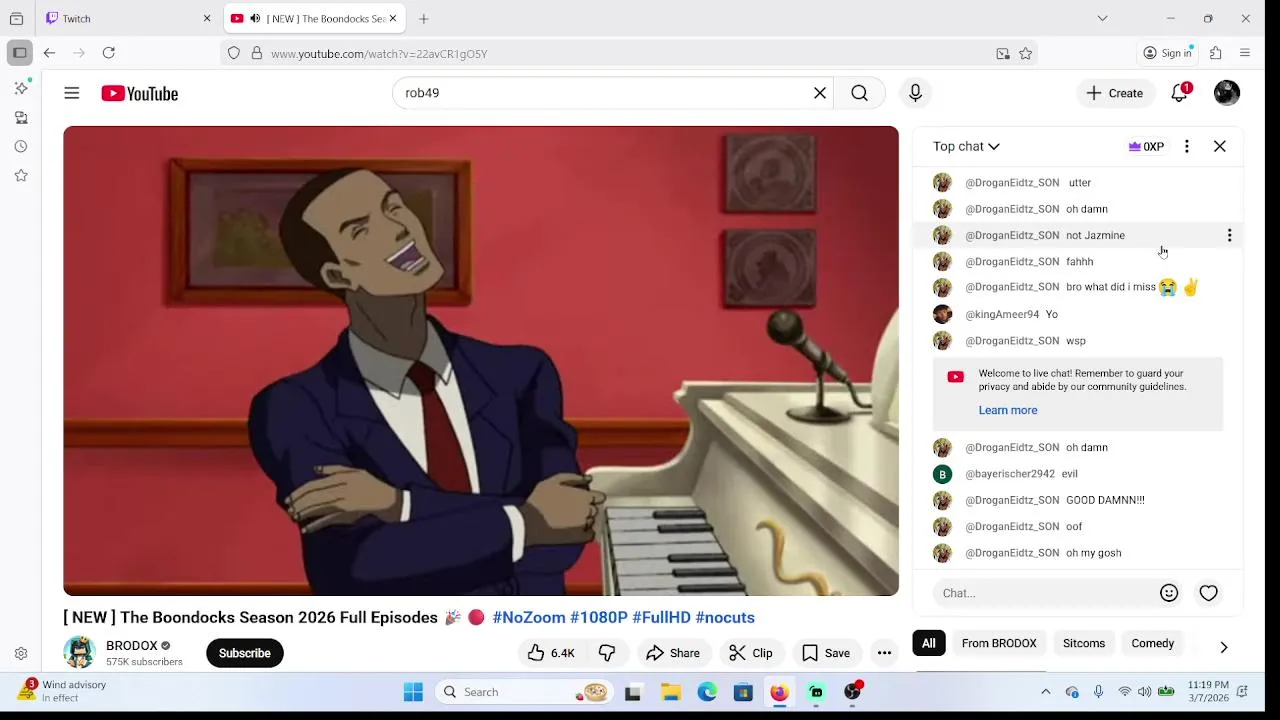Viewport: 1280px width, 720px height.
Task: Open YouTube notifications bell
Action: click(x=1180, y=93)
